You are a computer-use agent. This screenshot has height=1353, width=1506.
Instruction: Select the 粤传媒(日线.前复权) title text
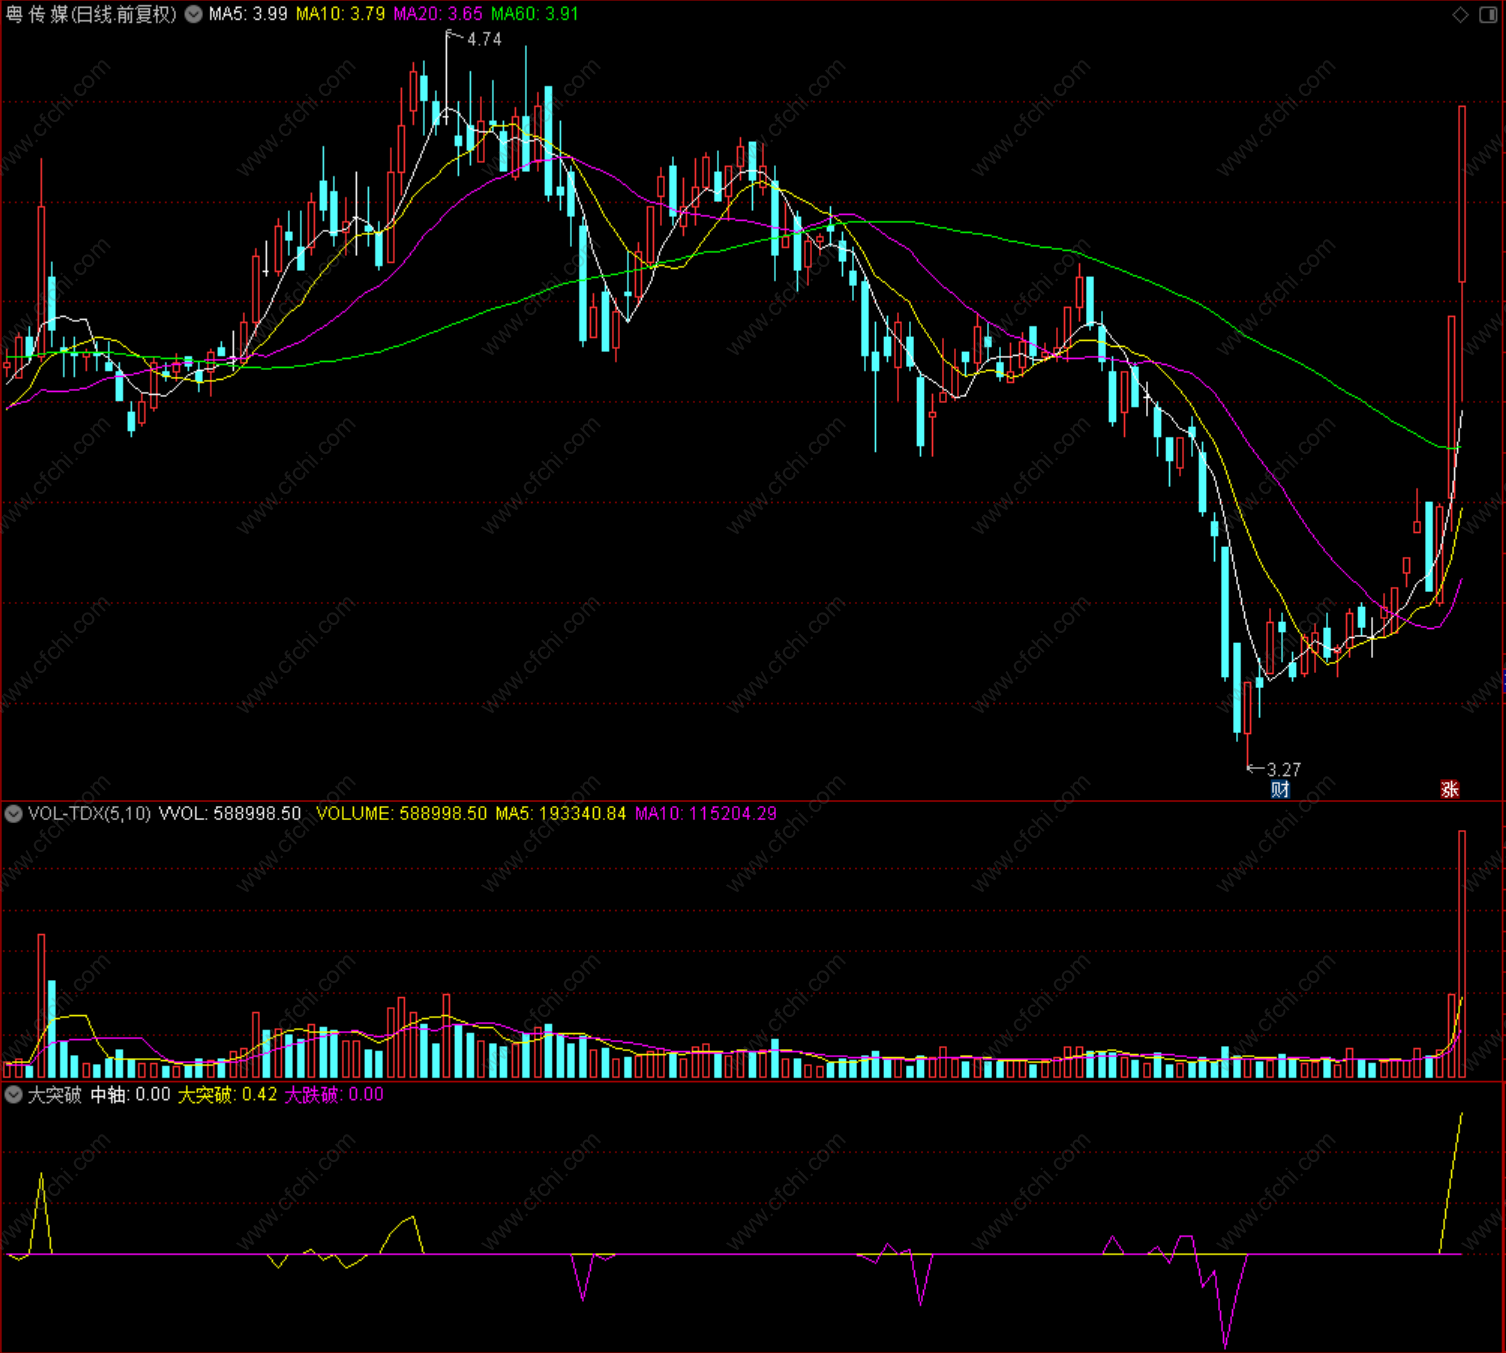click(91, 14)
